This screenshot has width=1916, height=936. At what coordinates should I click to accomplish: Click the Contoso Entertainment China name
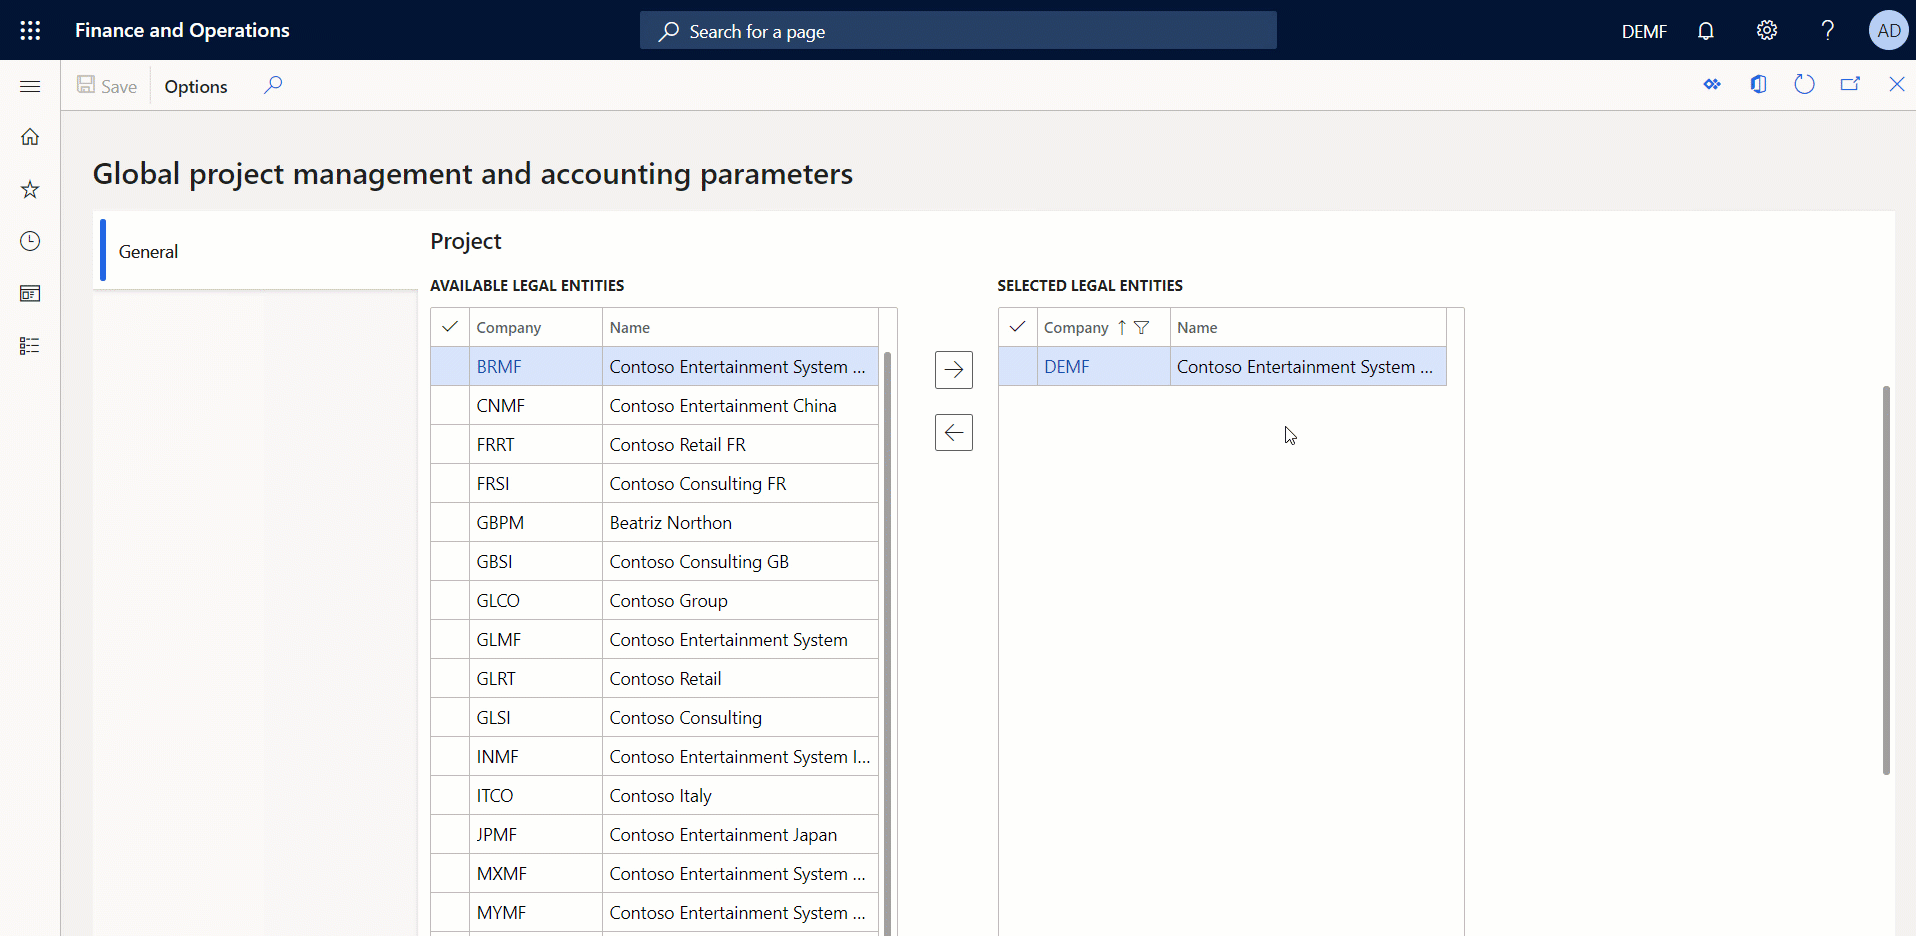pyautogui.click(x=723, y=405)
